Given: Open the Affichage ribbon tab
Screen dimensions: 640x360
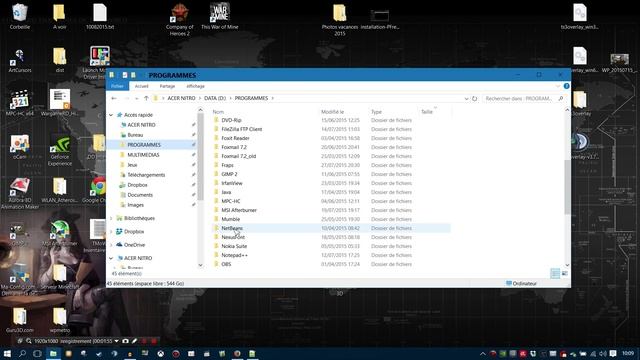Looking at the screenshot, I should tap(196, 86).
